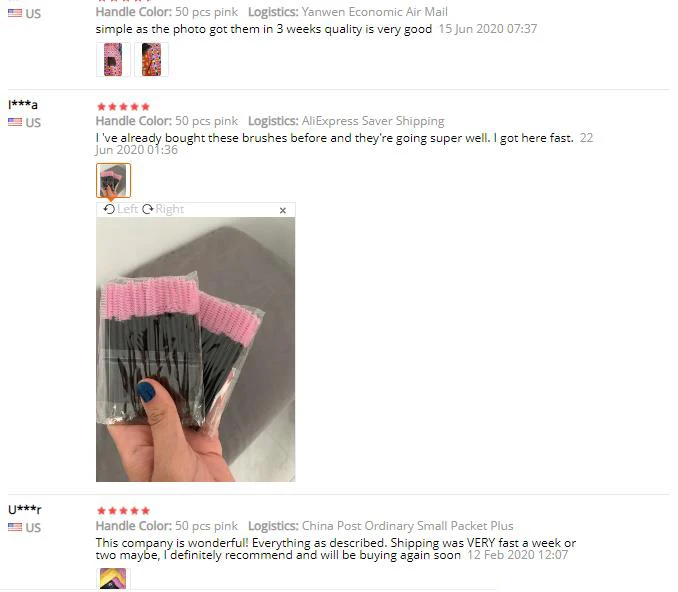
Task: Click the Yanwen Economic Air Mail text
Action: pos(374,12)
